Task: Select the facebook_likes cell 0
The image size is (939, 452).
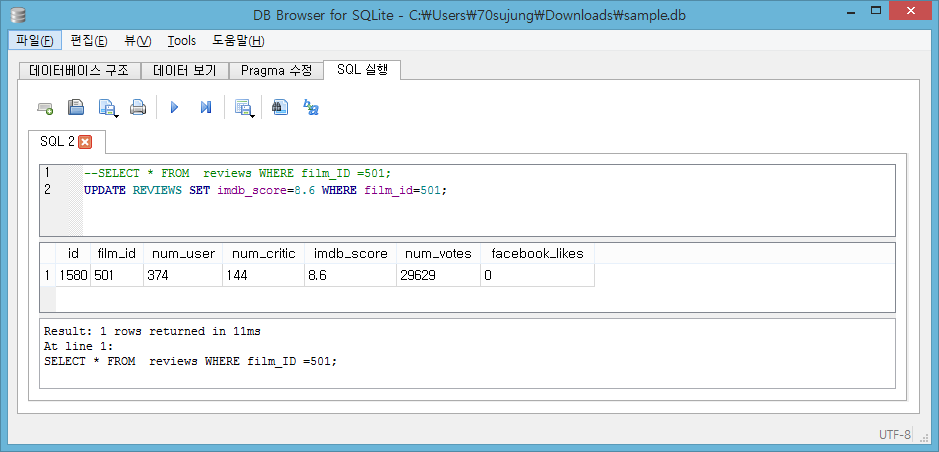Action: (x=537, y=275)
